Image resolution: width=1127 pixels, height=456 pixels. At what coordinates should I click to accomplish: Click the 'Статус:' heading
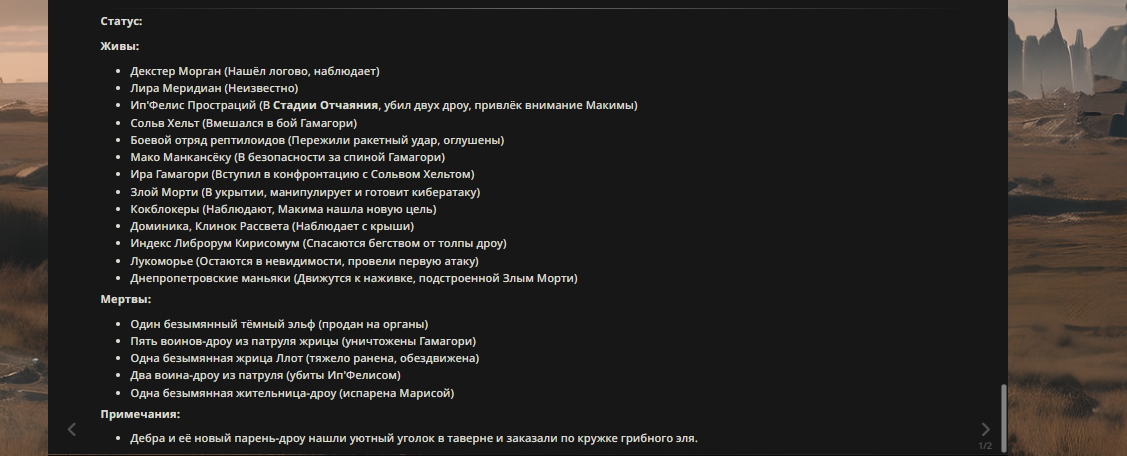point(121,20)
